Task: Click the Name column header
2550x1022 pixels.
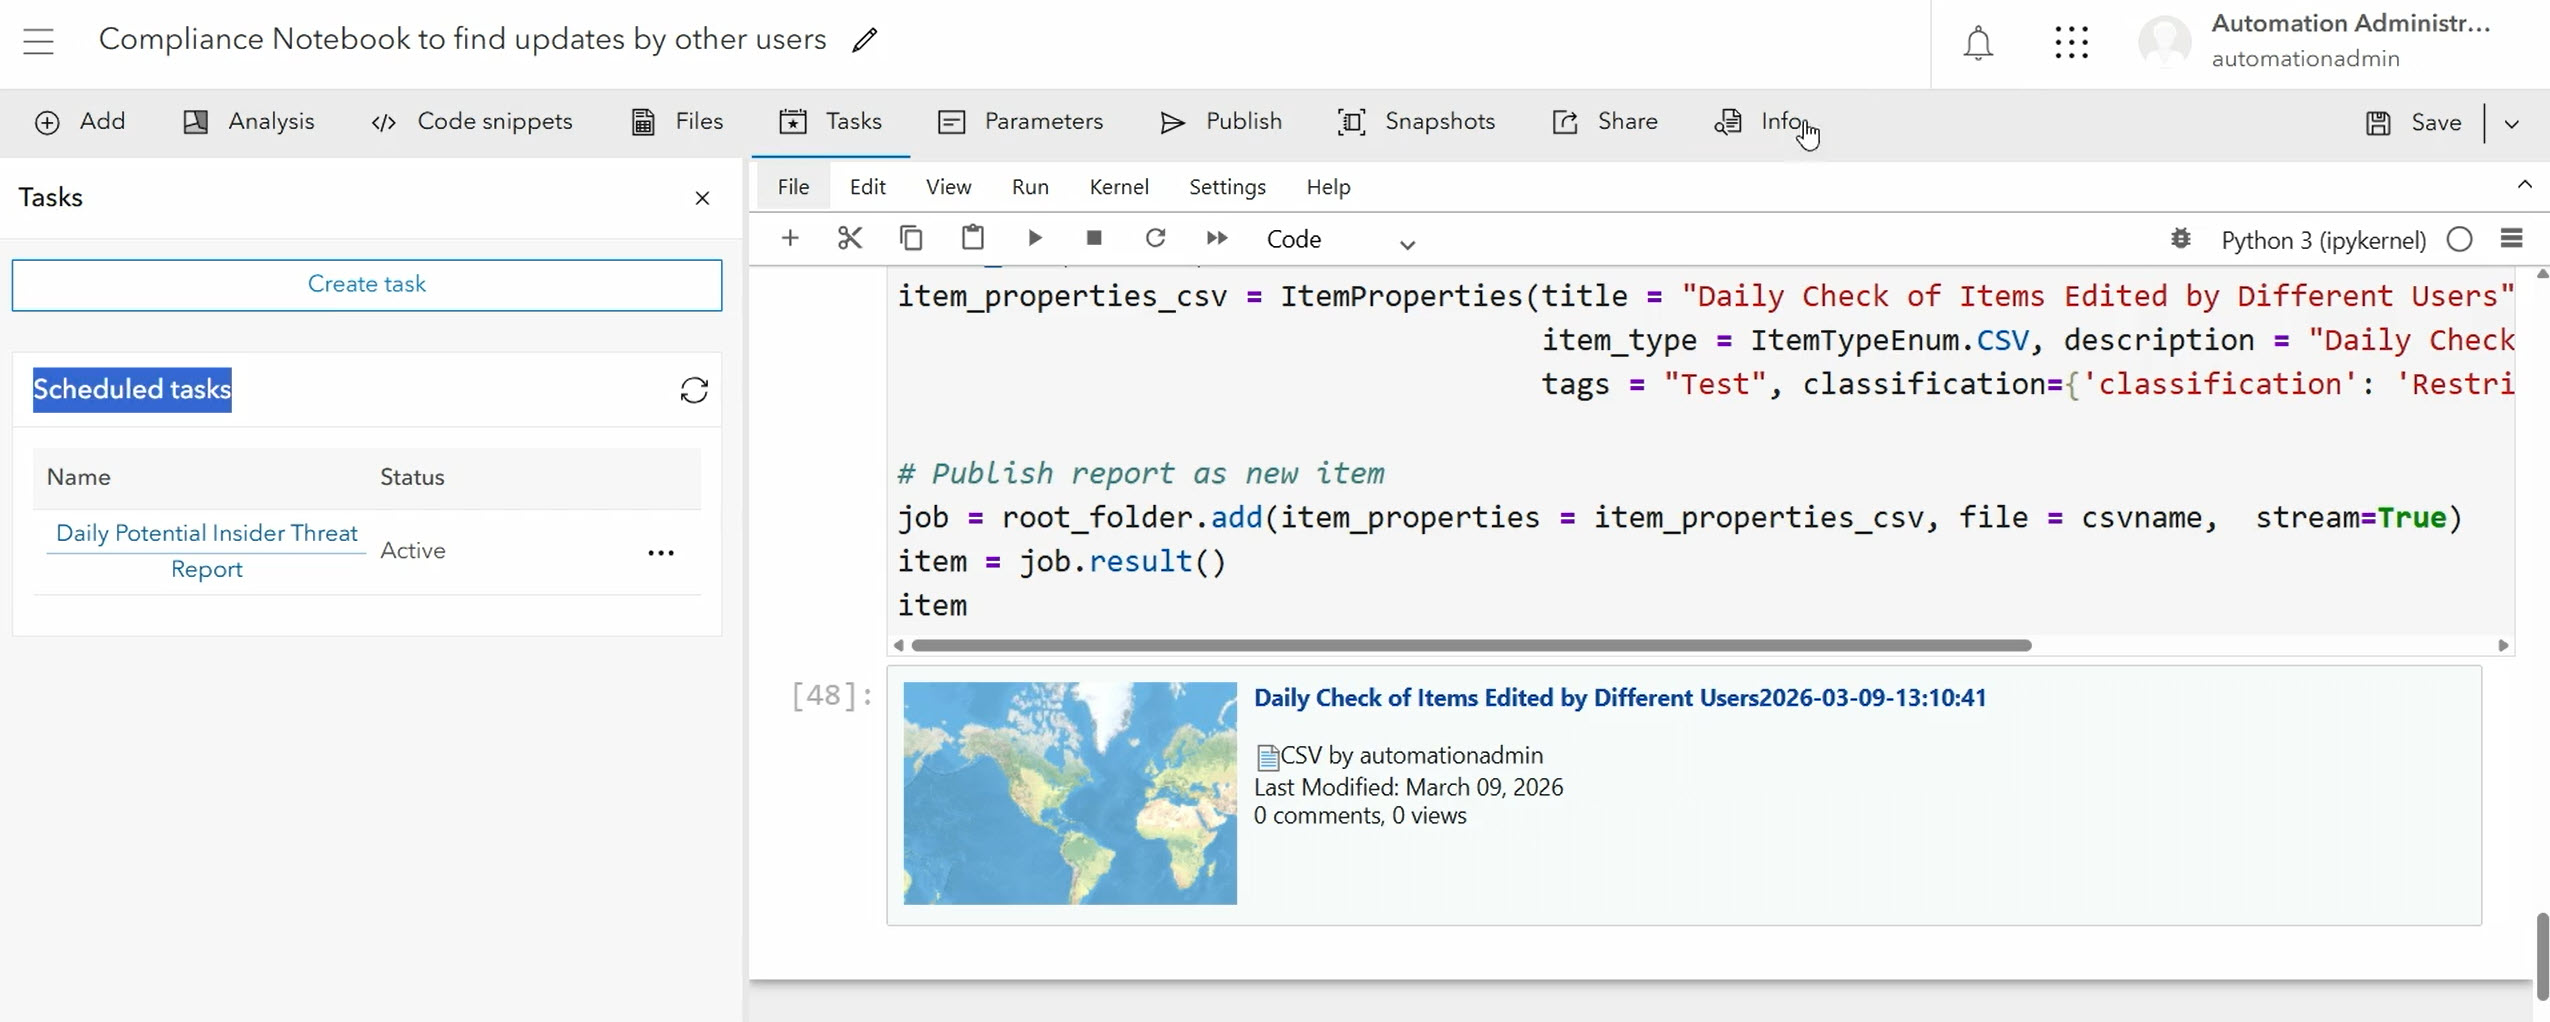Action: click(78, 478)
